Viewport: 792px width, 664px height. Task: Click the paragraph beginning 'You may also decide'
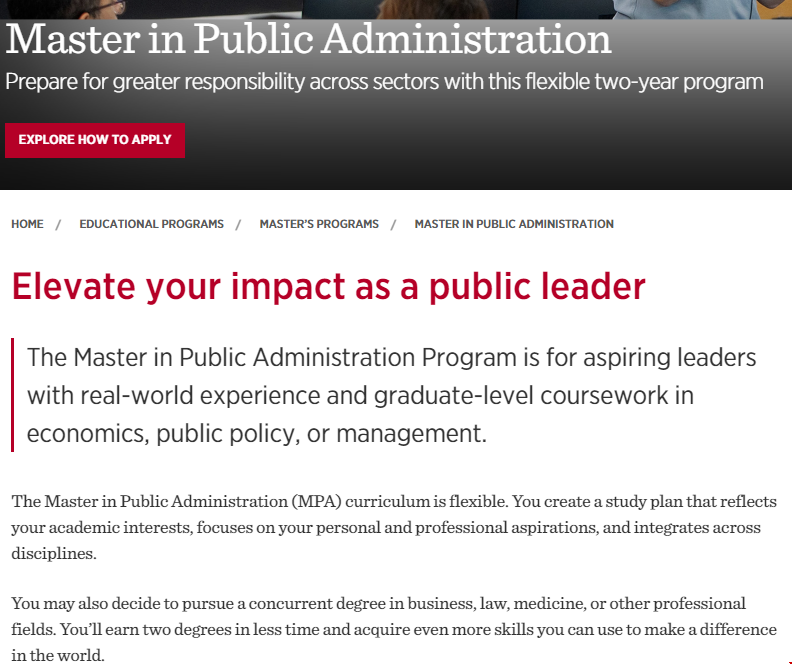pos(394,630)
